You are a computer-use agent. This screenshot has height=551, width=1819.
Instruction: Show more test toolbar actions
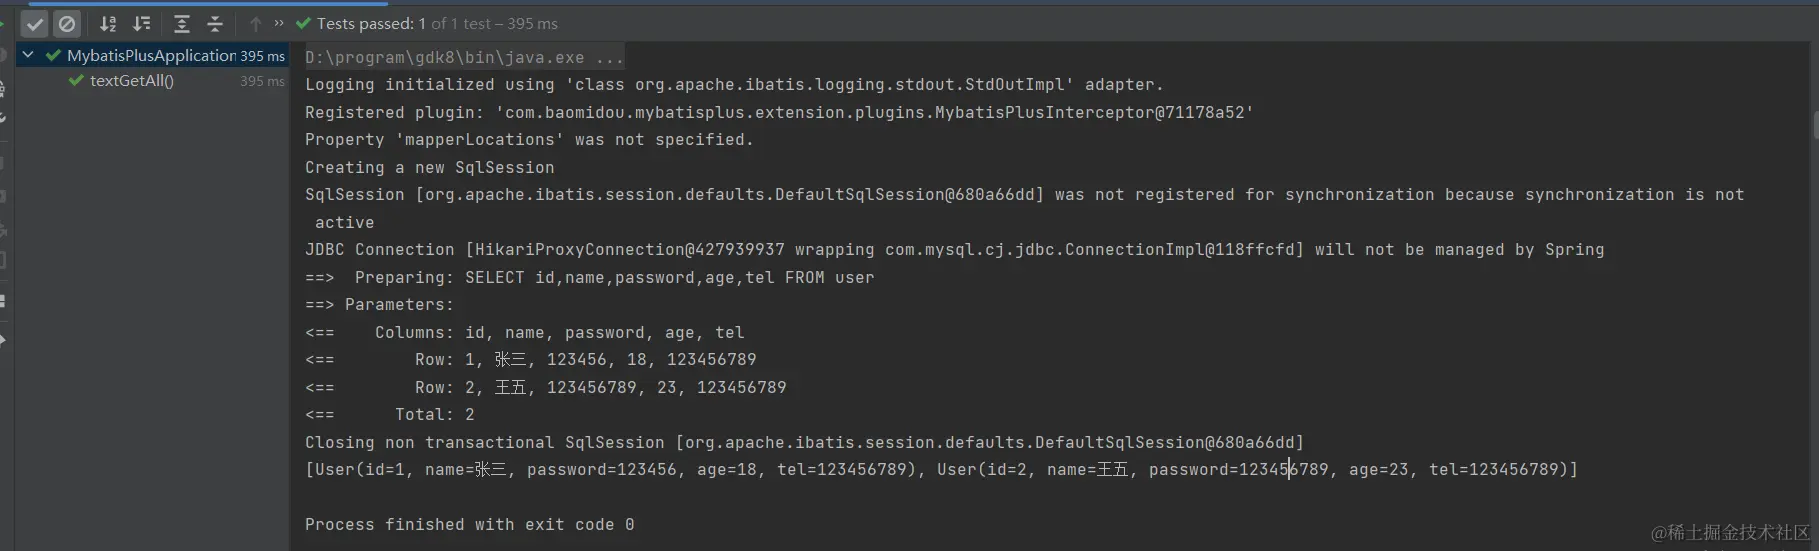279,23
